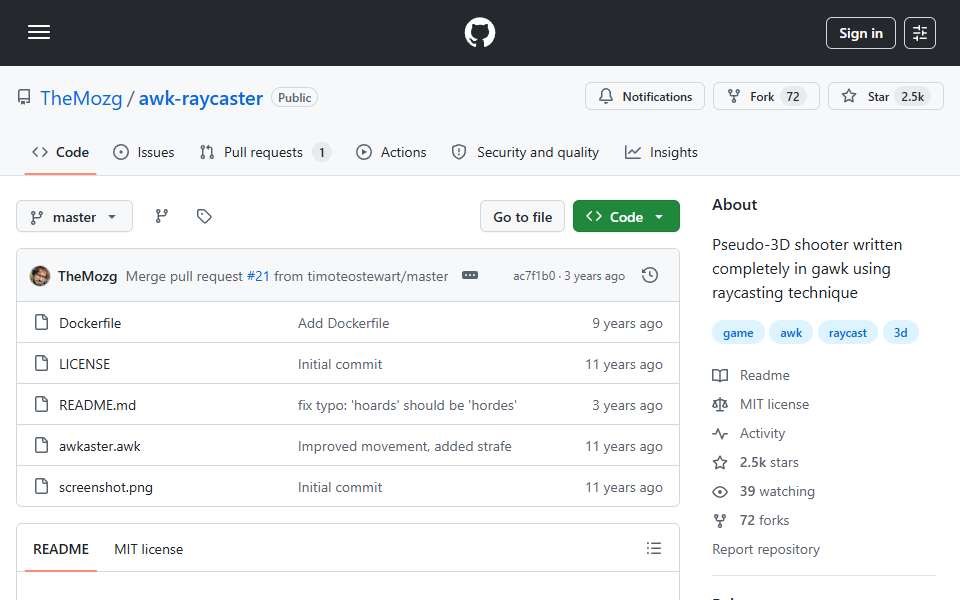Click the Notifications button
960x600 pixels.
[x=645, y=96]
